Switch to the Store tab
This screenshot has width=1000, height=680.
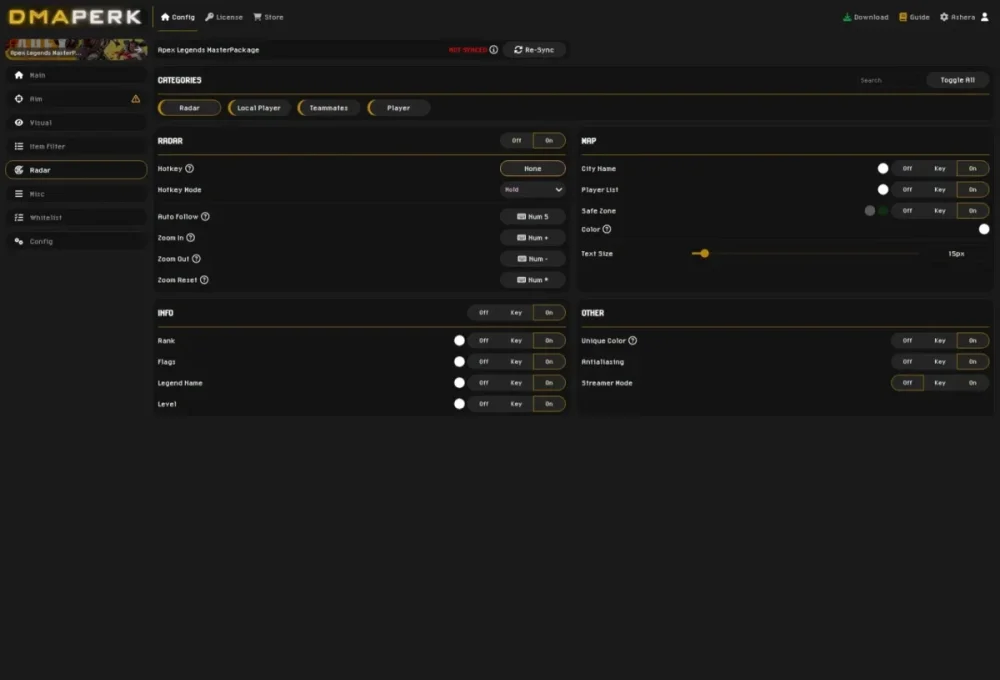(267, 16)
